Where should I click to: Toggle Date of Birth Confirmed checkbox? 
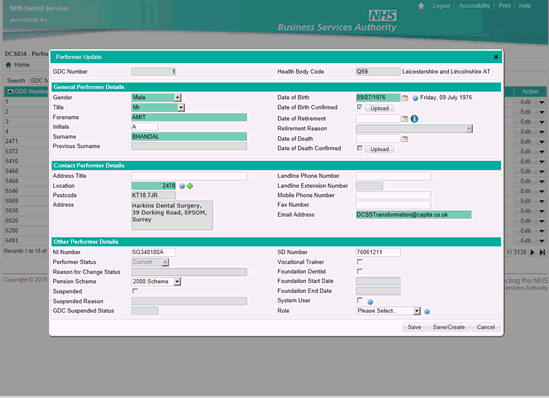pos(360,107)
